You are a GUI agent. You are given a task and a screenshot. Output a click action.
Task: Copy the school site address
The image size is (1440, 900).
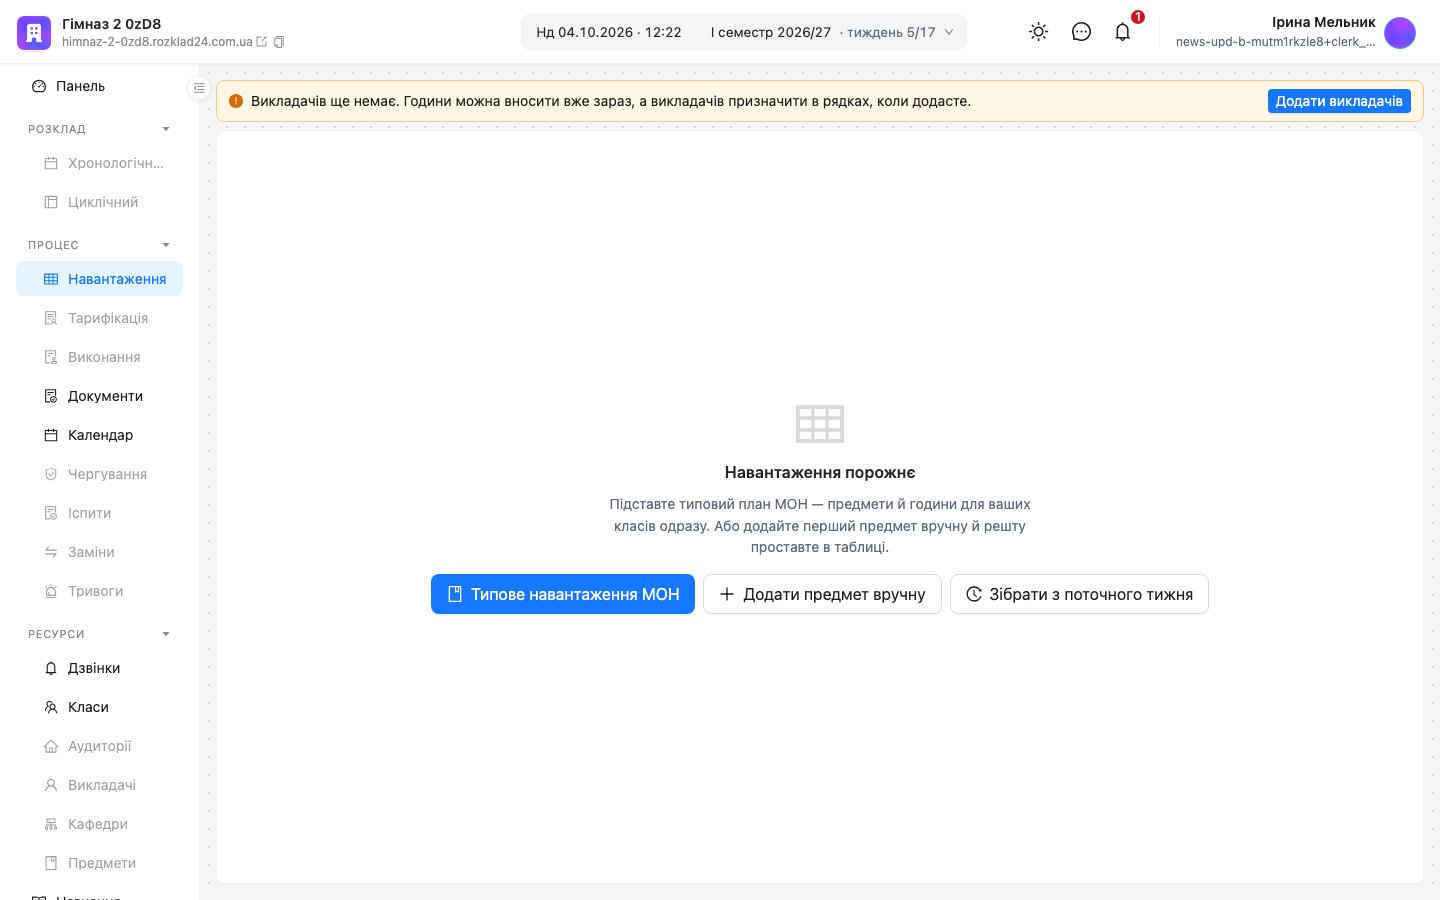coord(279,42)
